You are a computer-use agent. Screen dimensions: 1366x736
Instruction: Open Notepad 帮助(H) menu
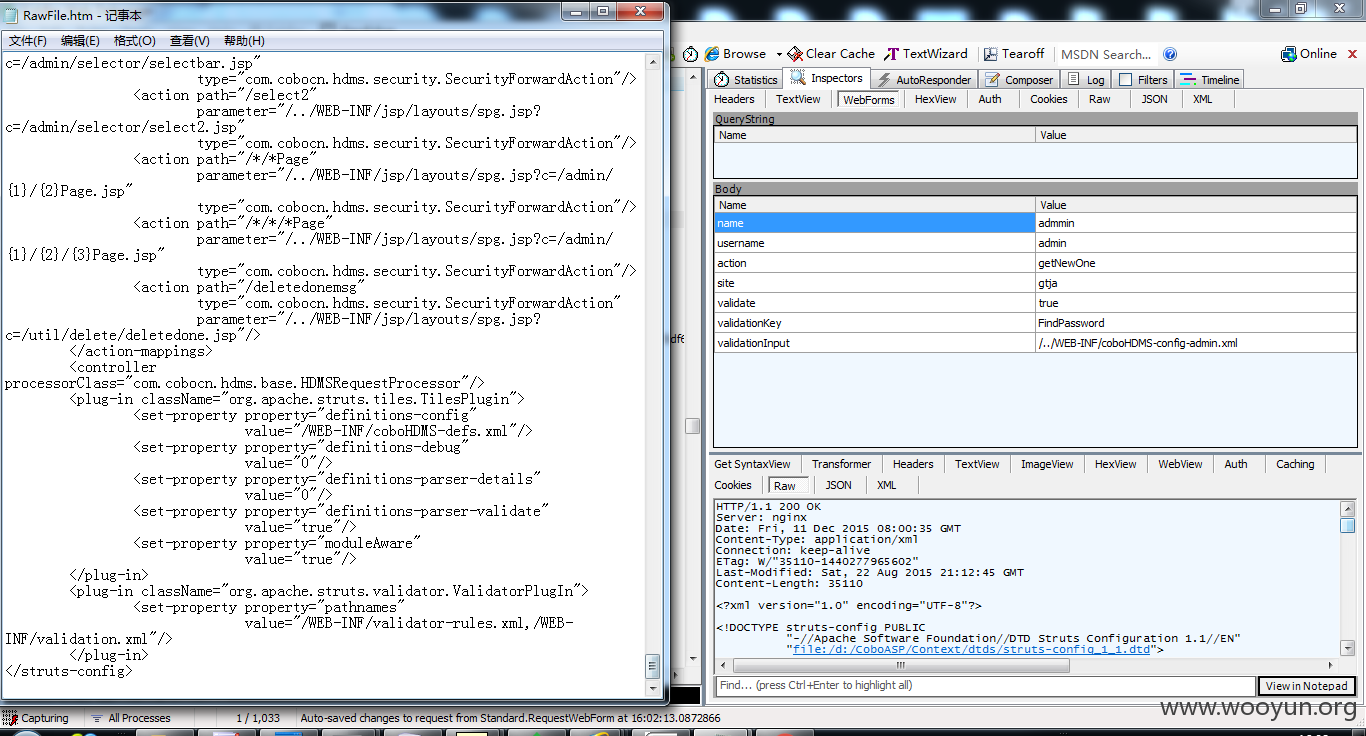point(244,41)
